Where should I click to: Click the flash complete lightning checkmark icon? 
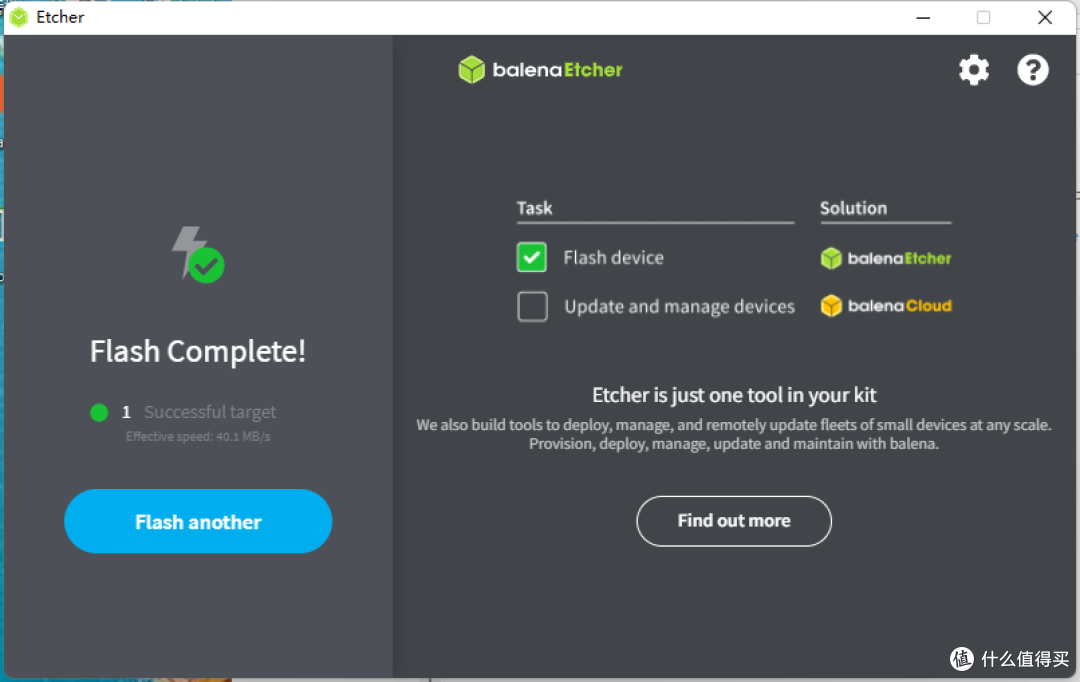pyautogui.click(x=198, y=254)
